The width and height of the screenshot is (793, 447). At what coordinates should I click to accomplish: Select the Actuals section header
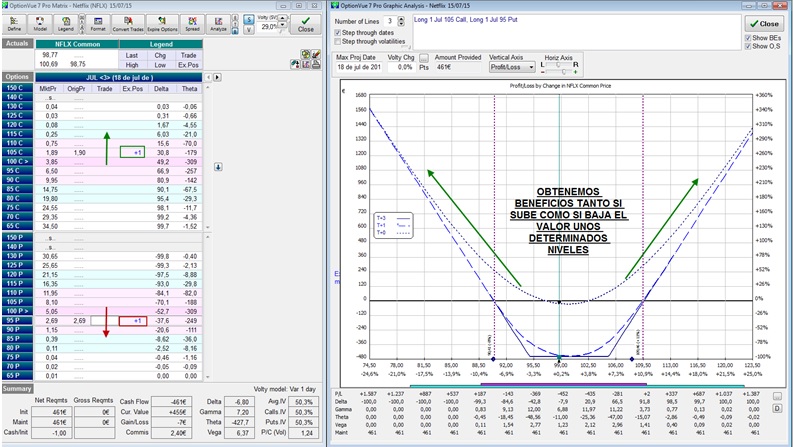[17, 44]
